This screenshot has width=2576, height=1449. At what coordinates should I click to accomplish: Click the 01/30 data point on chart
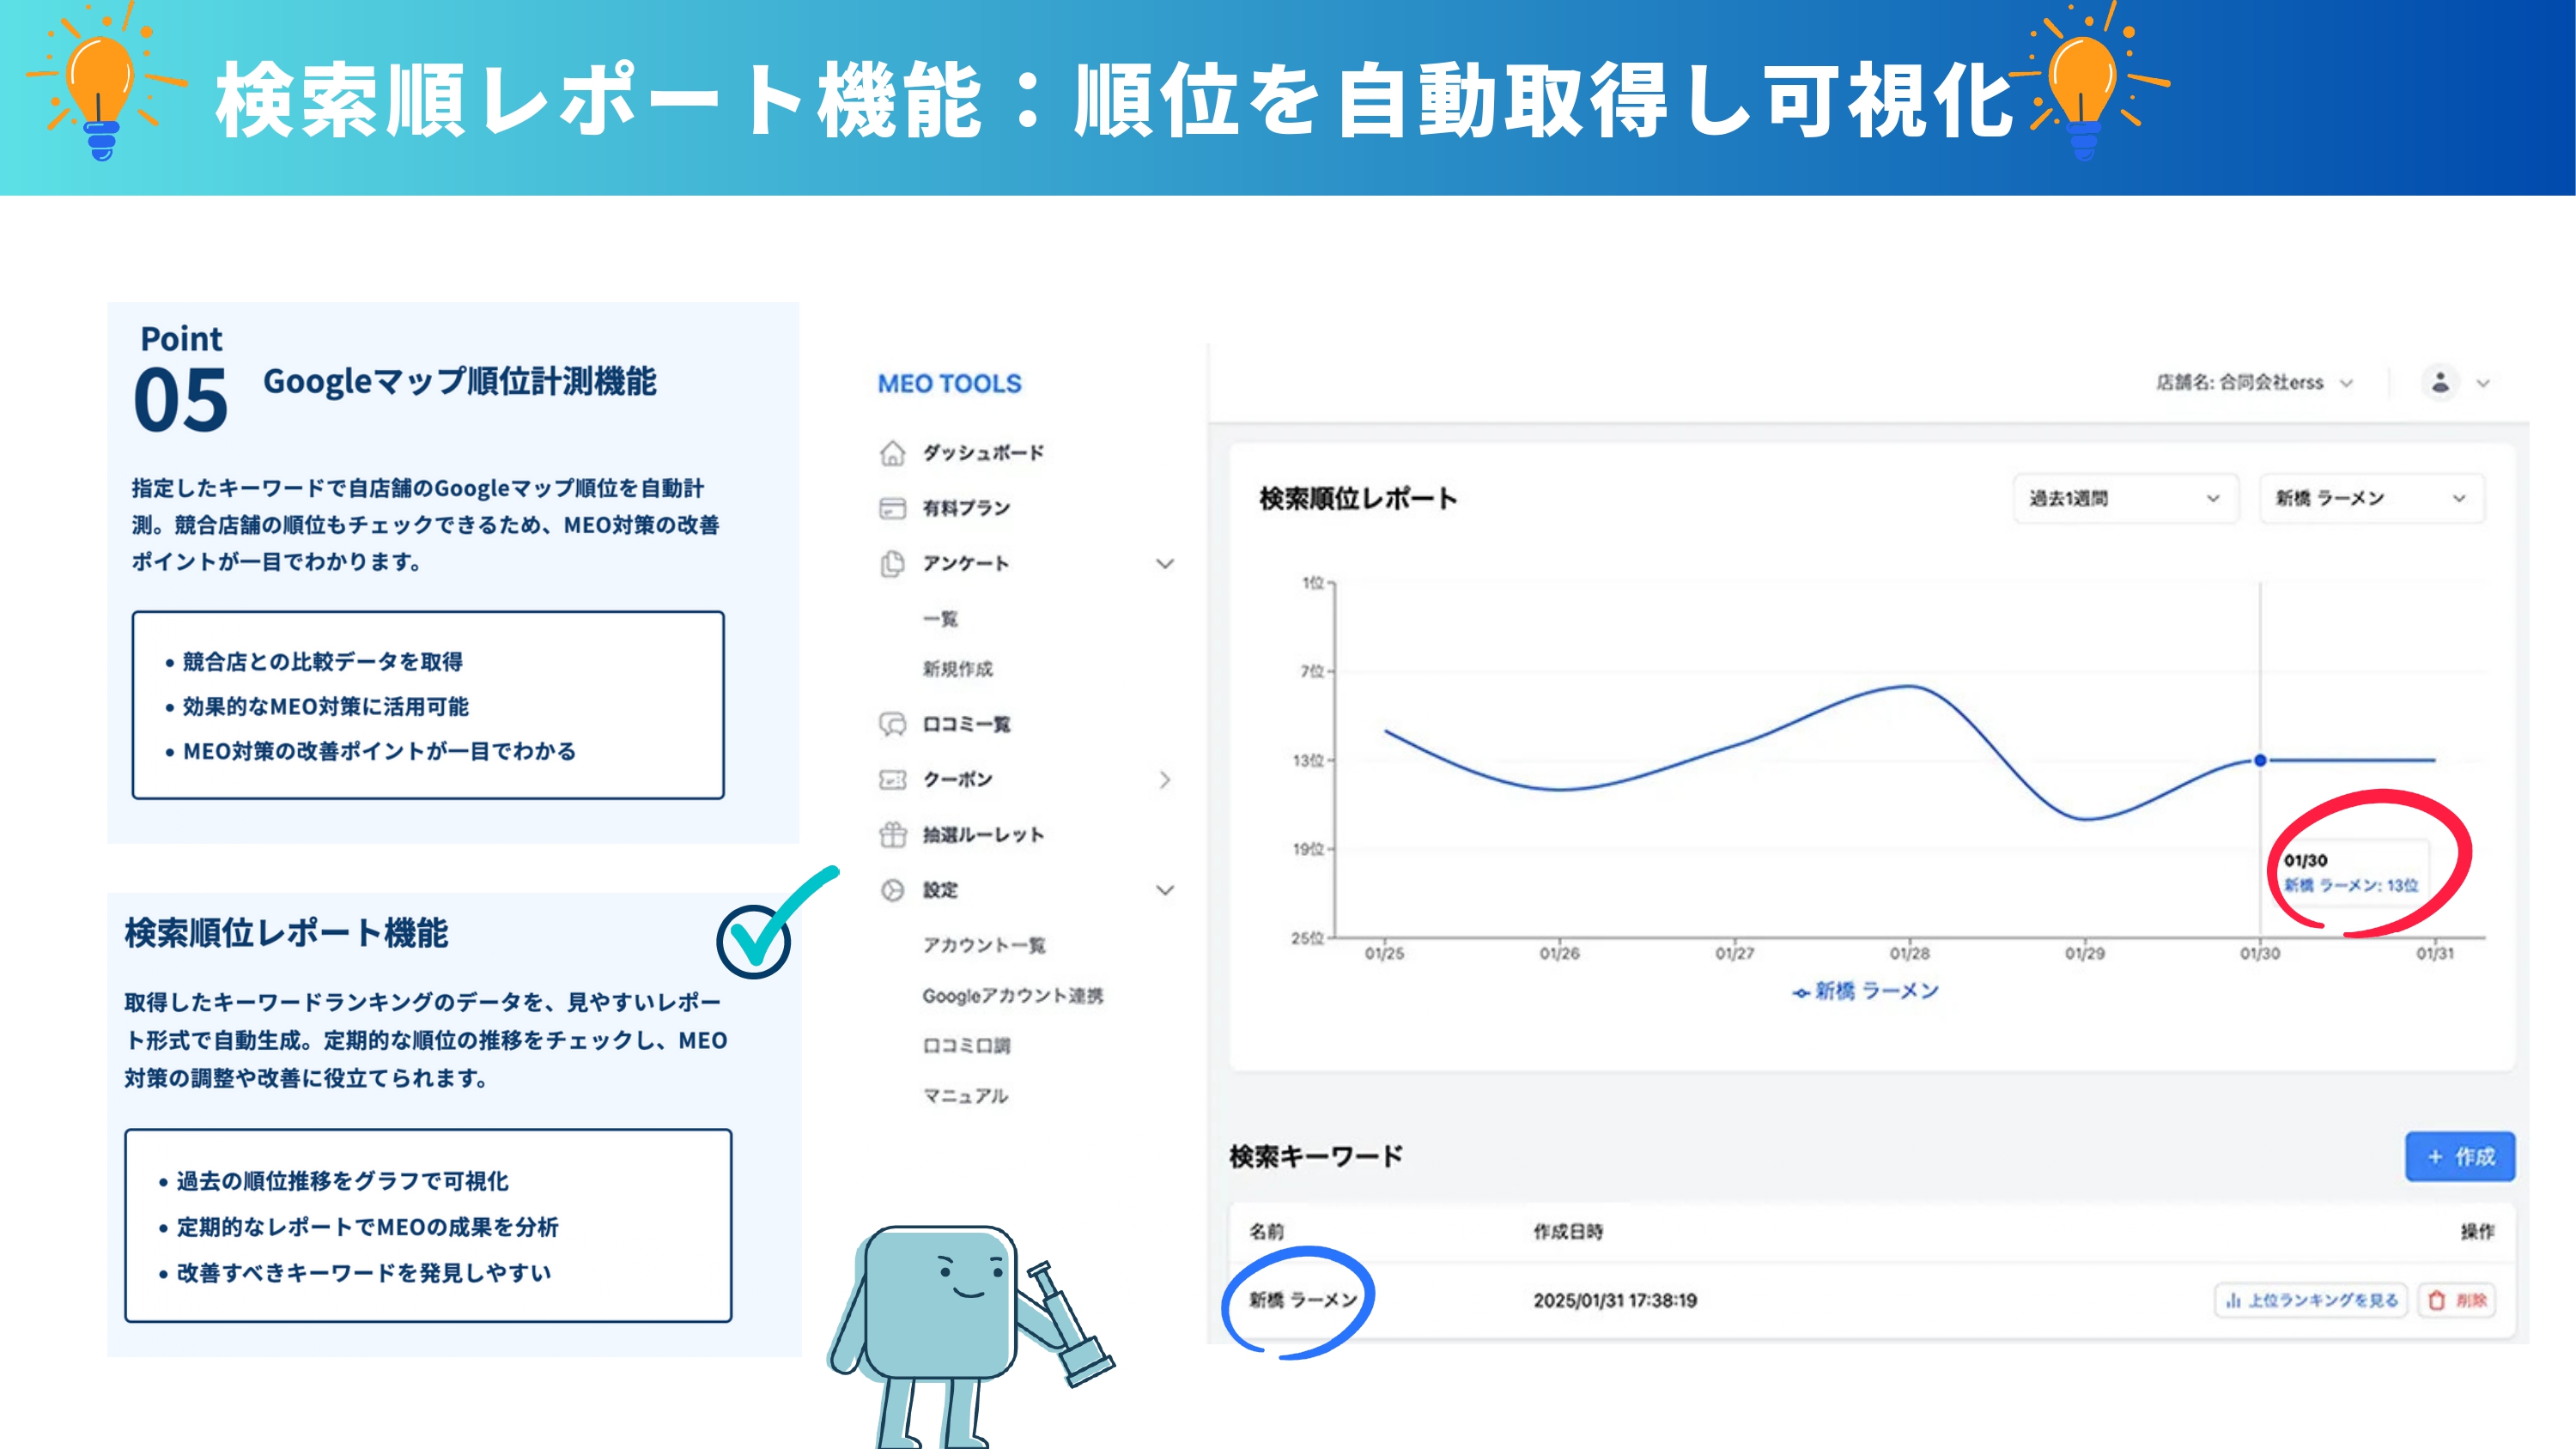pos(2260,760)
